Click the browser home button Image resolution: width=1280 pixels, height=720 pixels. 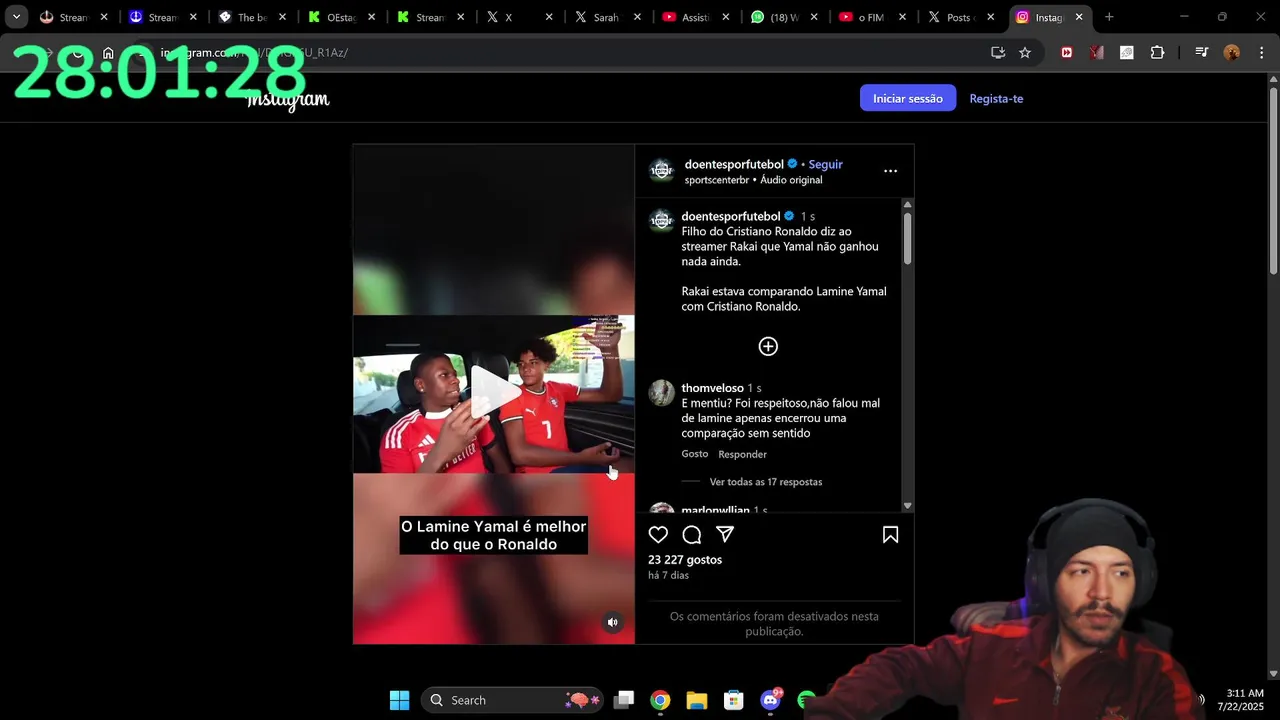click(x=108, y=53)
